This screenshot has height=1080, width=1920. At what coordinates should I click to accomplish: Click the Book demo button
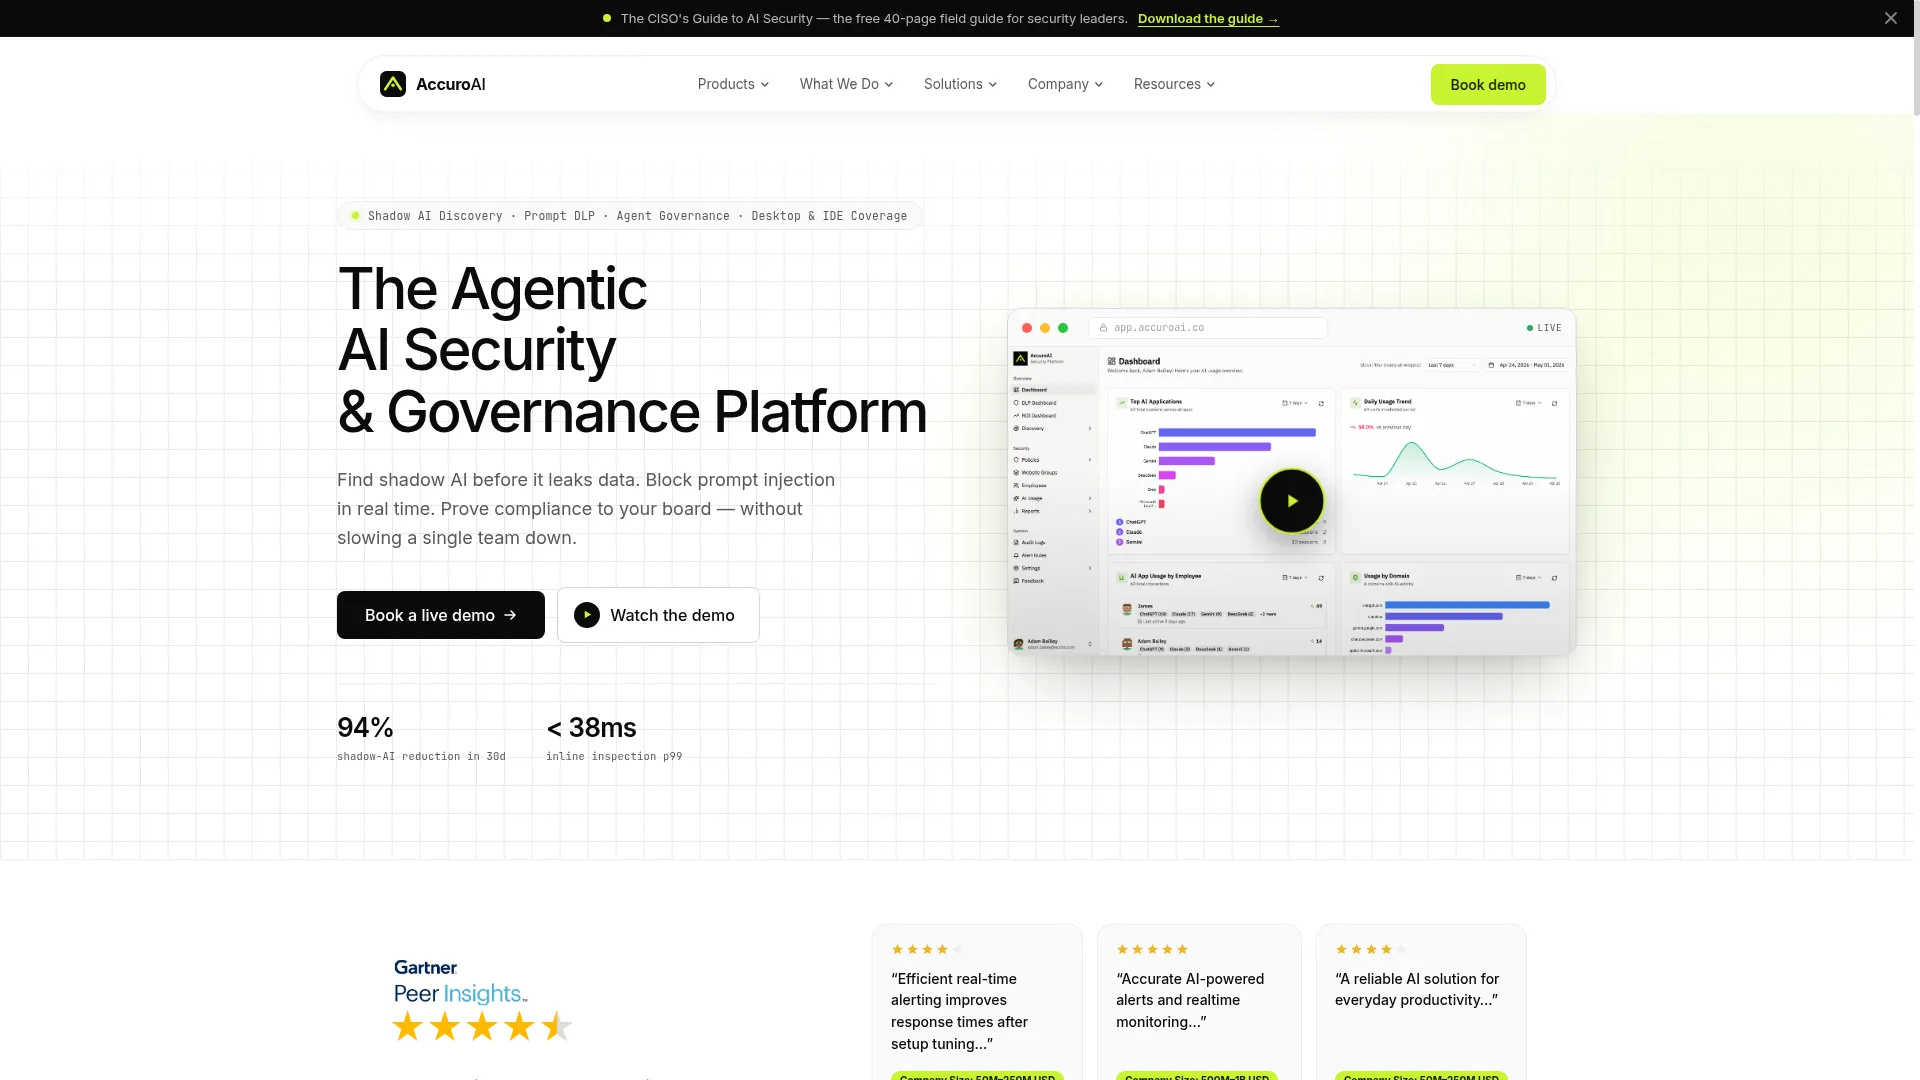click(1488, 84)
